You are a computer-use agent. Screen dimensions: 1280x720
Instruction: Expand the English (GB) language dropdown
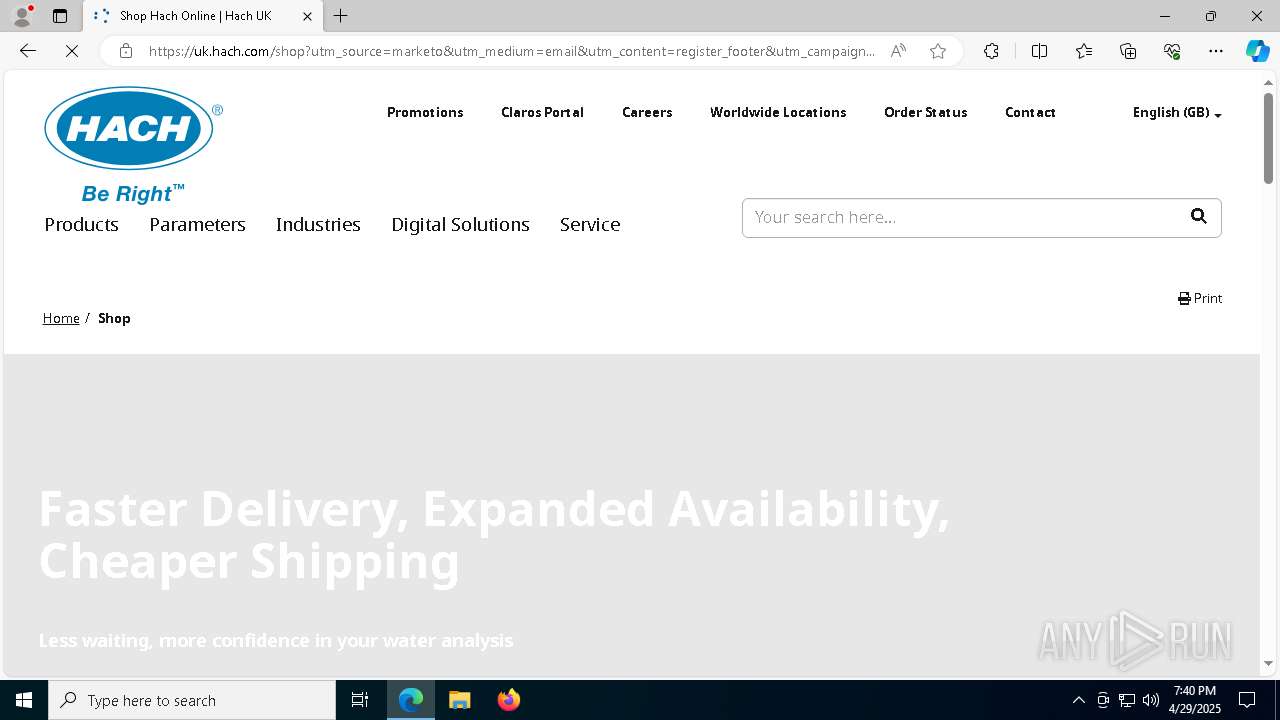pos(1177,112)
